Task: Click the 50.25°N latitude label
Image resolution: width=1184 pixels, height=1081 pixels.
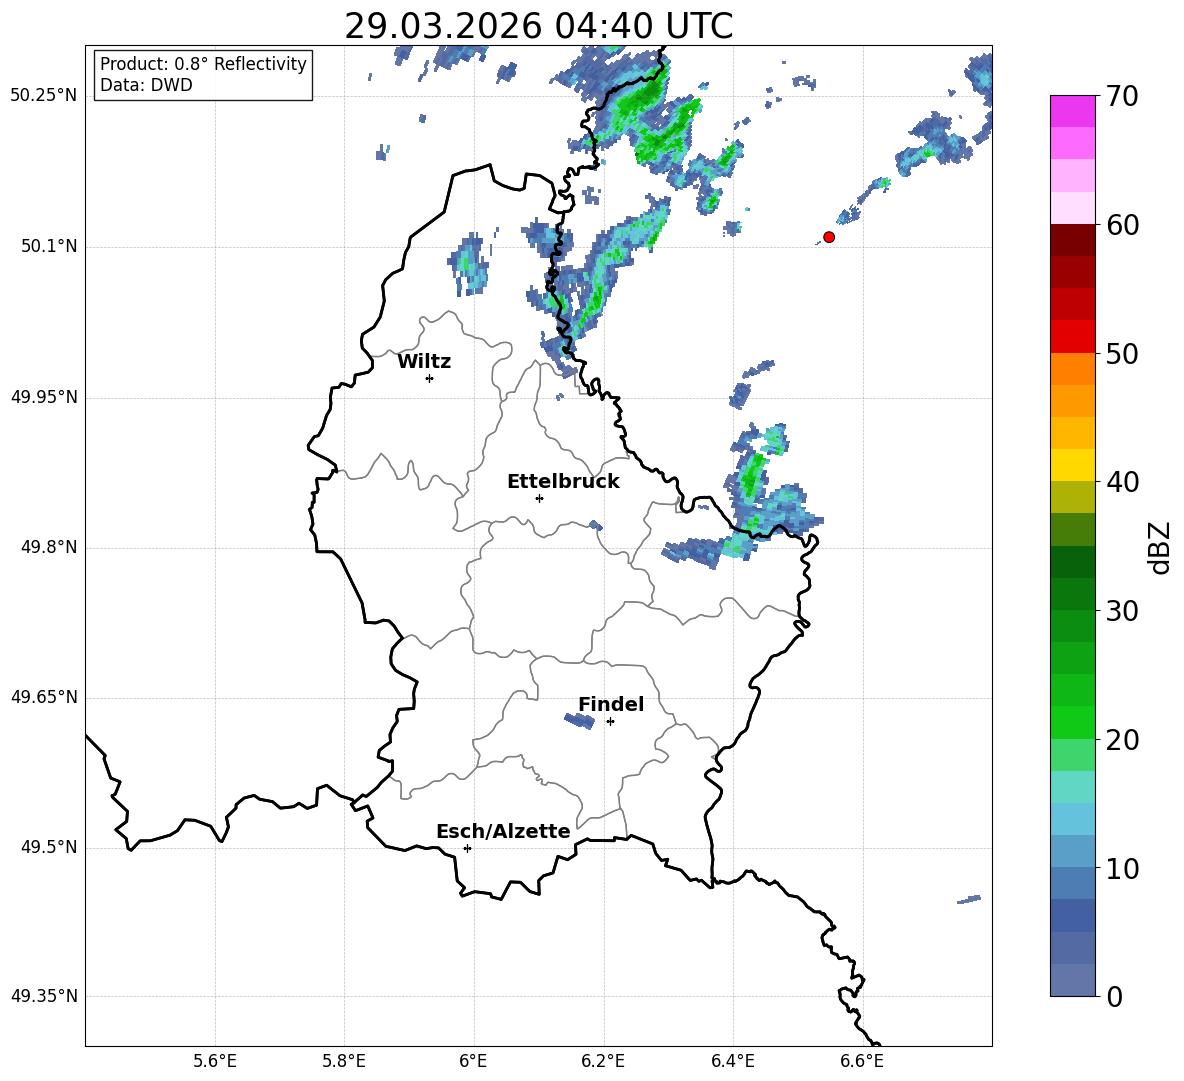Action: 44,96
